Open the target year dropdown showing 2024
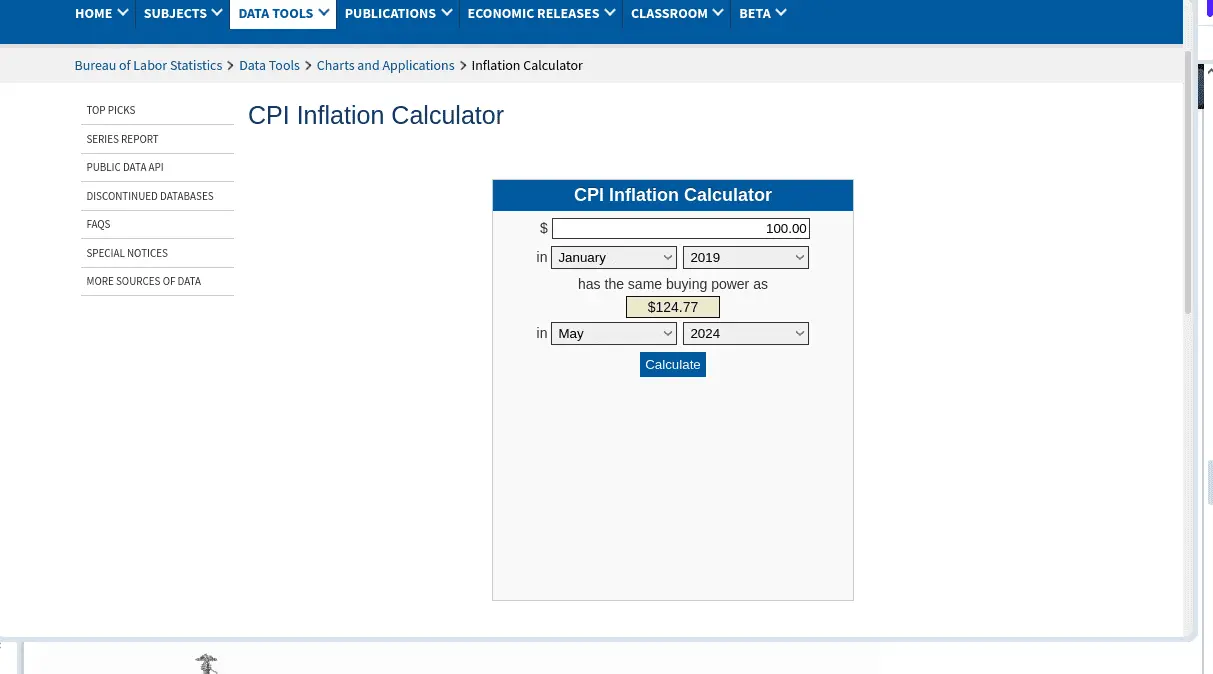Image resolution: width=1213 pixels, height=674 pixels. (745, 333)
